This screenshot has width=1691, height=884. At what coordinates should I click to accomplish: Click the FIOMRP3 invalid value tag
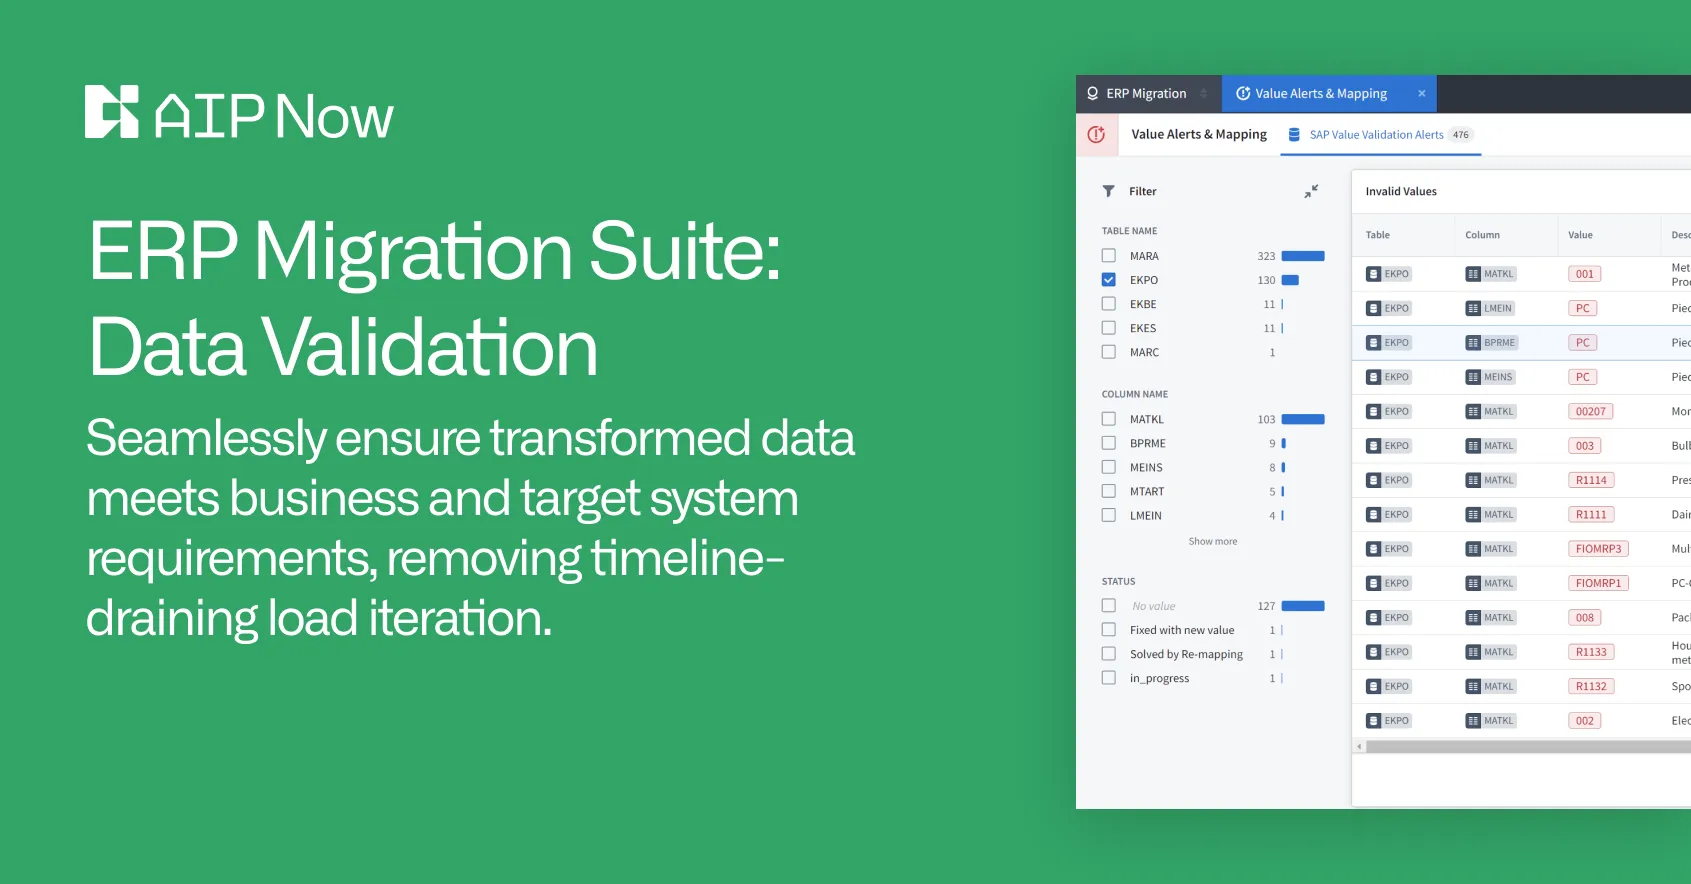pos(1599,549)
